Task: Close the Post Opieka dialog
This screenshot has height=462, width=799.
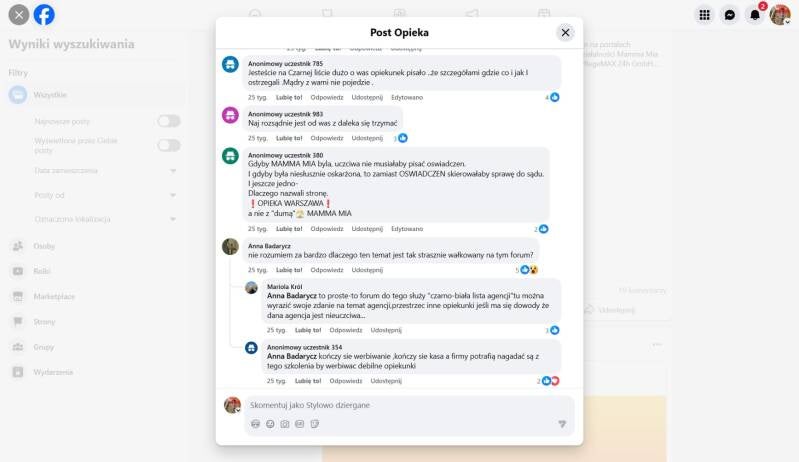Action: (565, 33)
